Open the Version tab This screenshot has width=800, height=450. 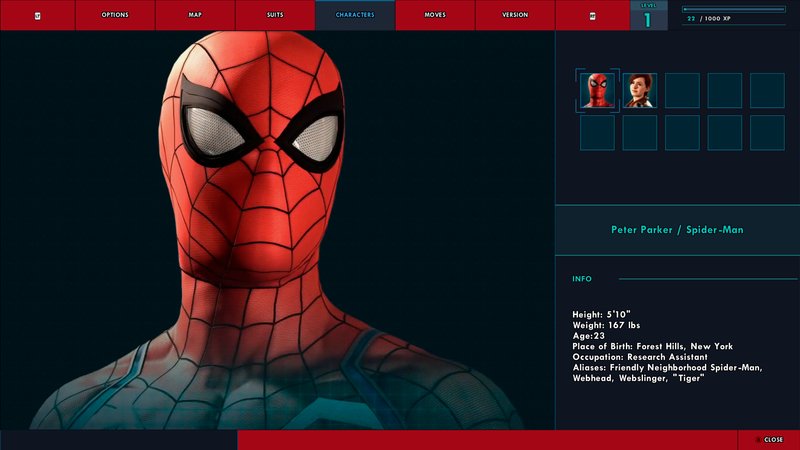515,15
